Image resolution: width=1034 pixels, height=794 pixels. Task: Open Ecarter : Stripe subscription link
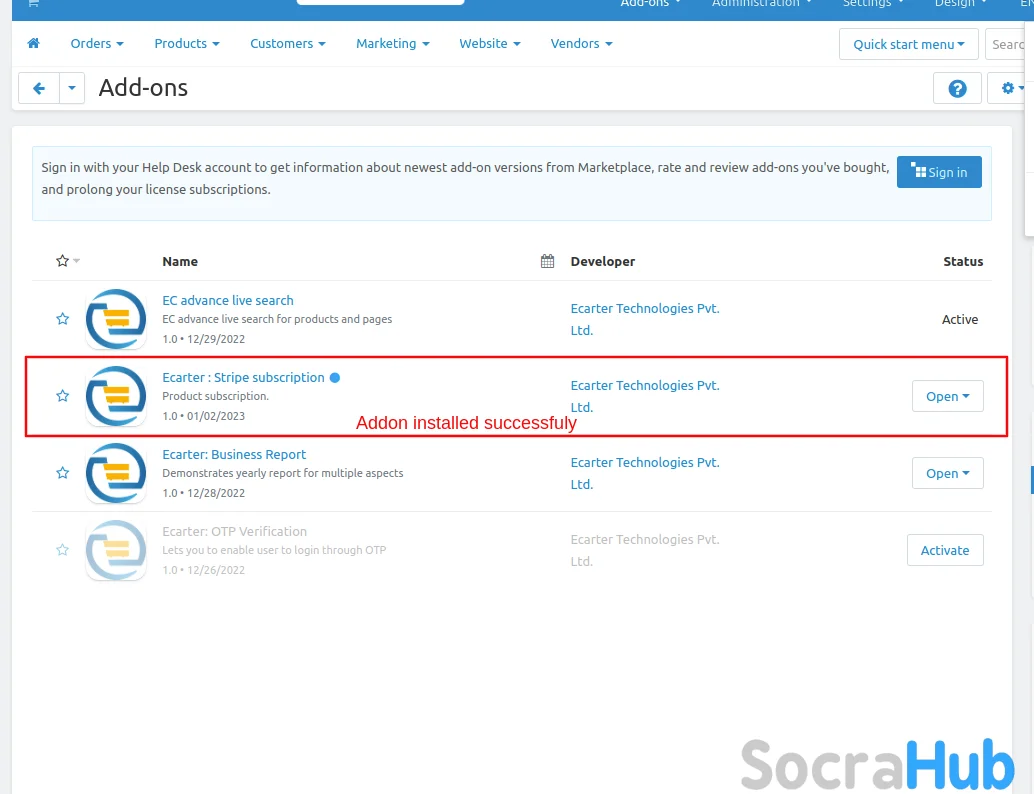[x=243, y=378]
